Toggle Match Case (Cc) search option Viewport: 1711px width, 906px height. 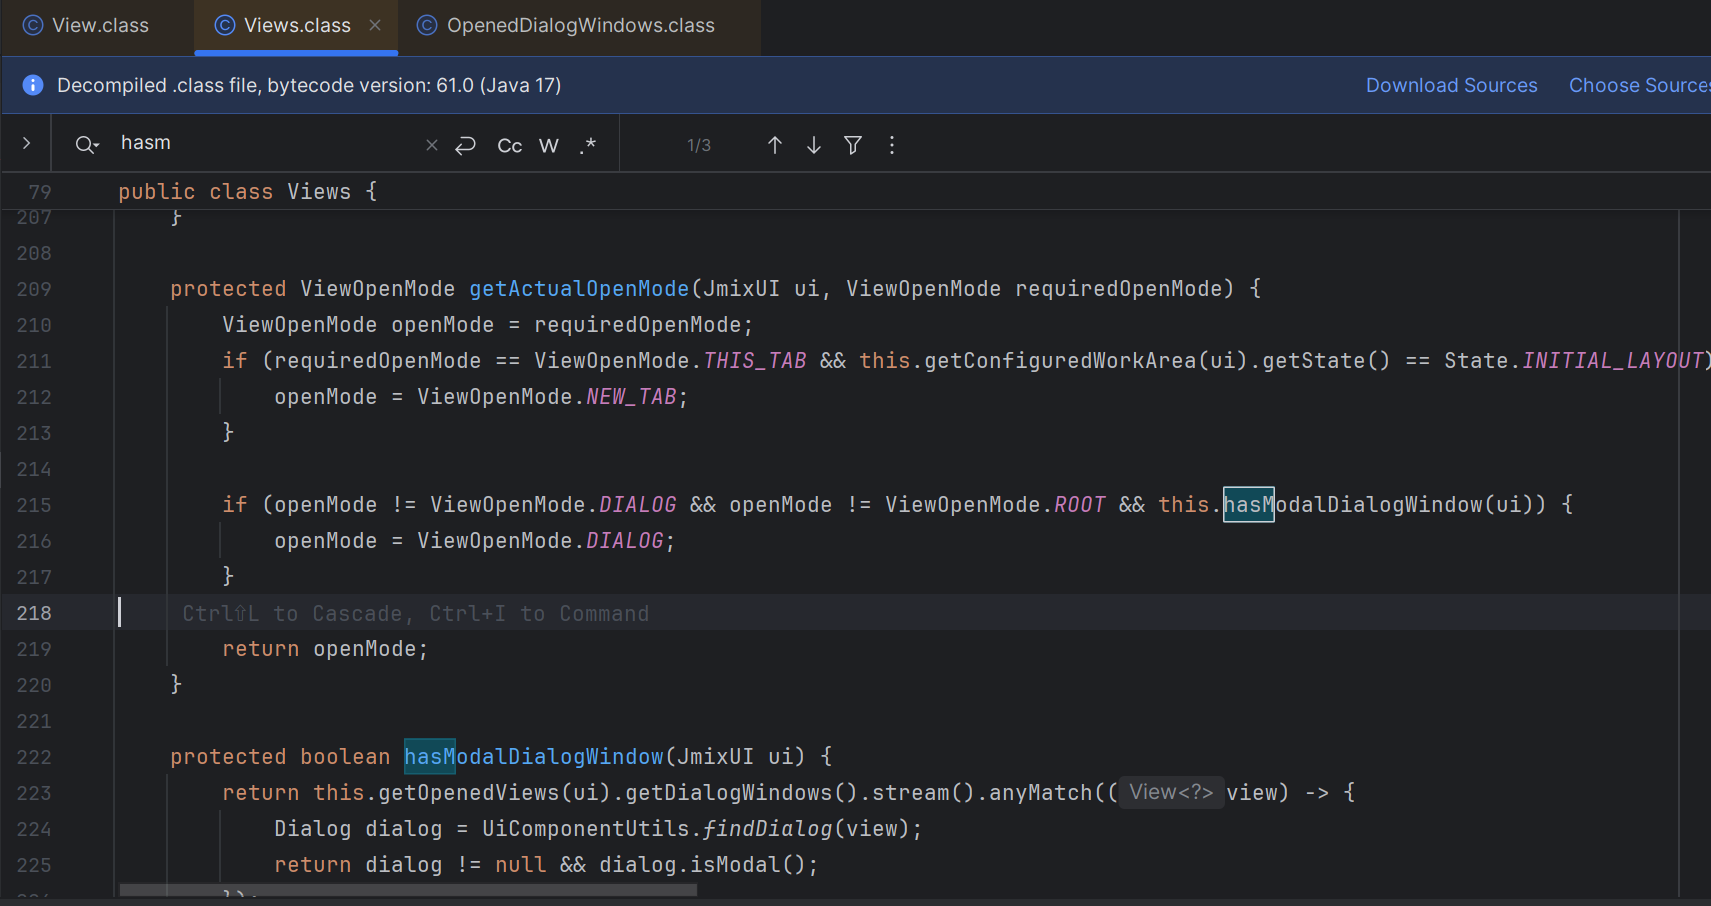tap(509, 145)
